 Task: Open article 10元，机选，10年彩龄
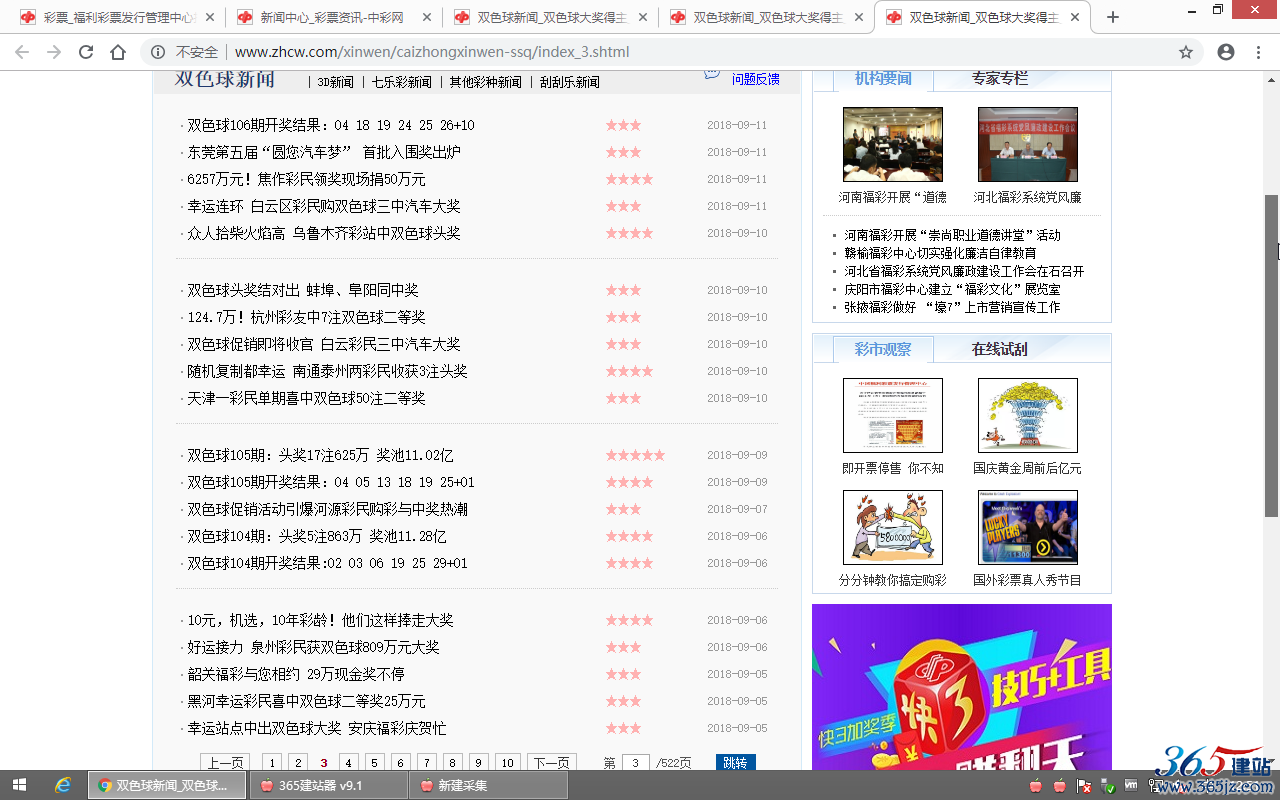coord(320,620)
